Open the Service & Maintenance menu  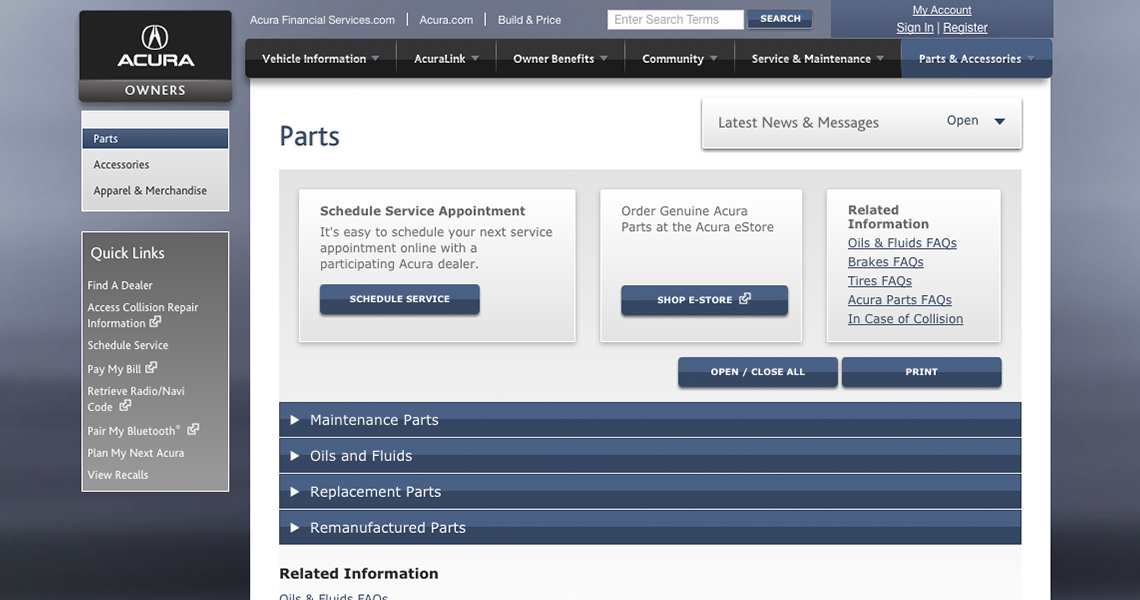(x=817, y=59)
